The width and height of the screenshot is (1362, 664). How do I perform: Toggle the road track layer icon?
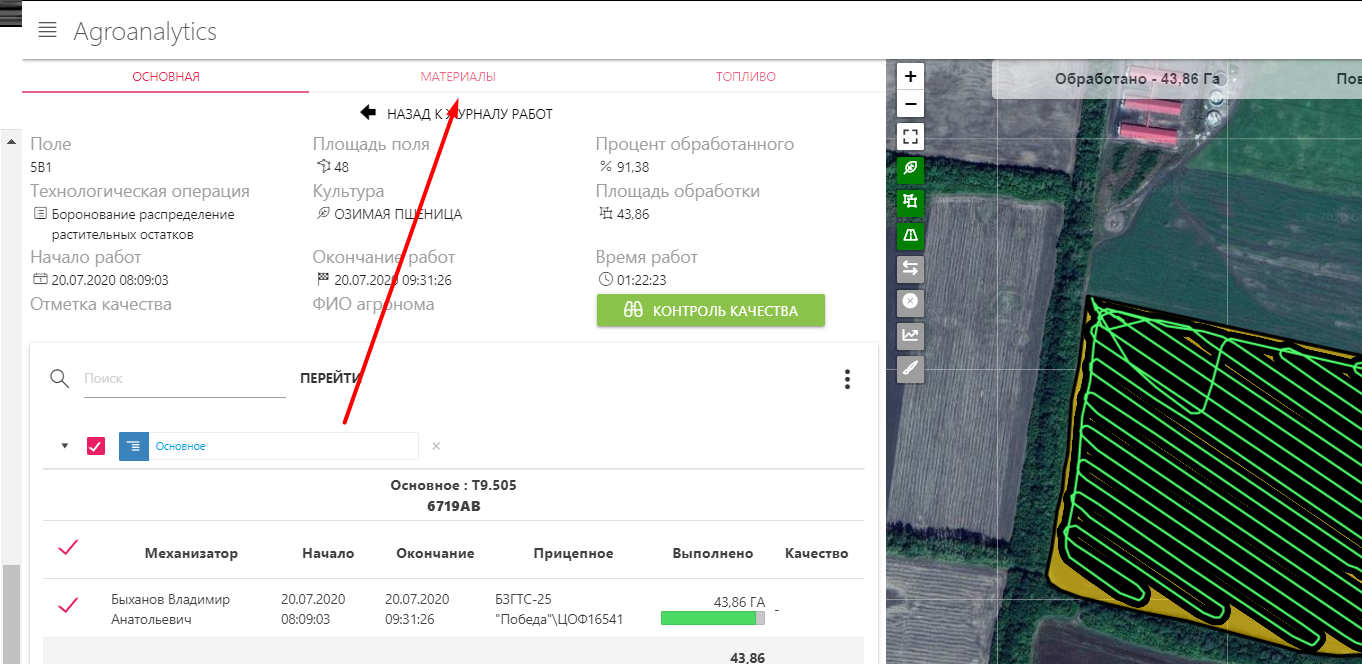[910, 235]
